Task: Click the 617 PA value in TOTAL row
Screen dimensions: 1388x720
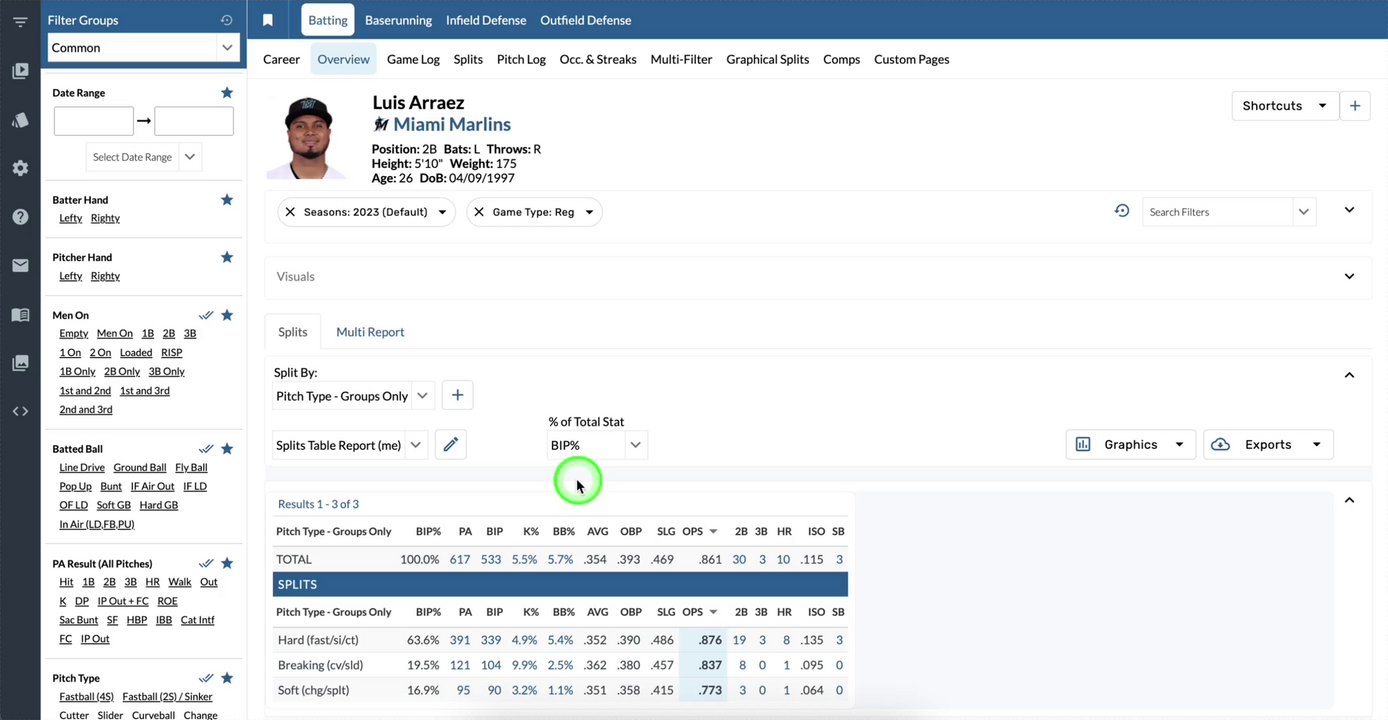Action: click(460, 560)
